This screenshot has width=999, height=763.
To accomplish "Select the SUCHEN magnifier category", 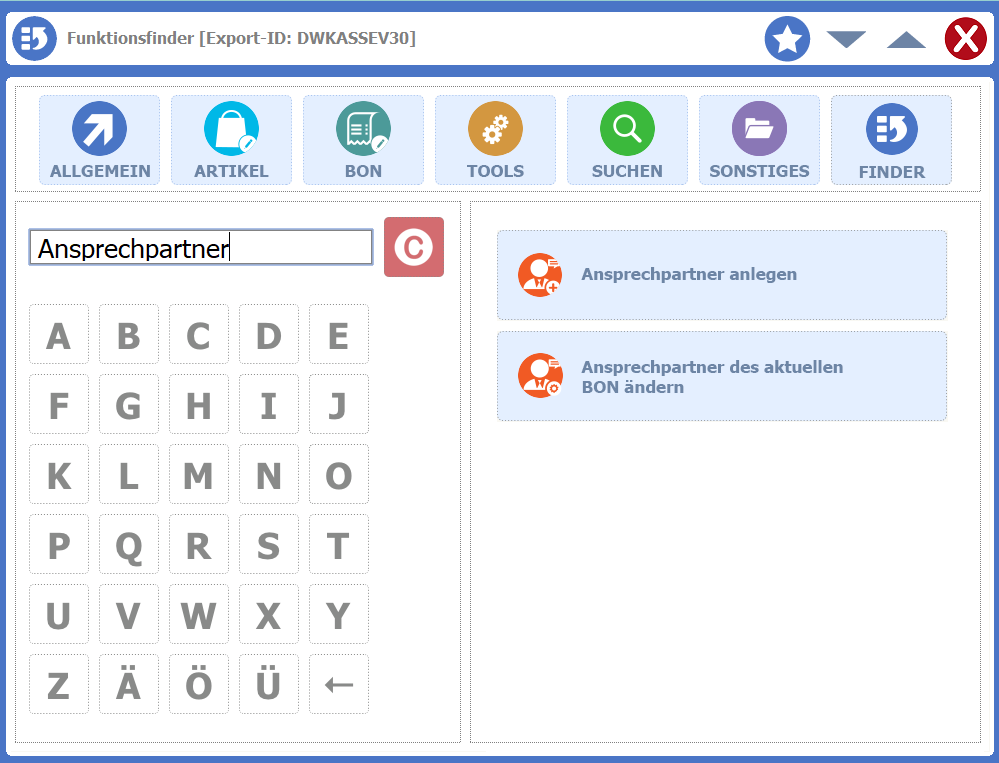I will (627, 140).
